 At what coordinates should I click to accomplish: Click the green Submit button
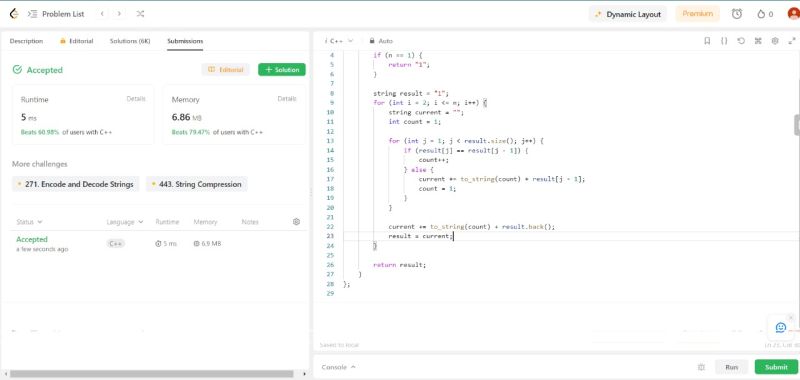776,367
